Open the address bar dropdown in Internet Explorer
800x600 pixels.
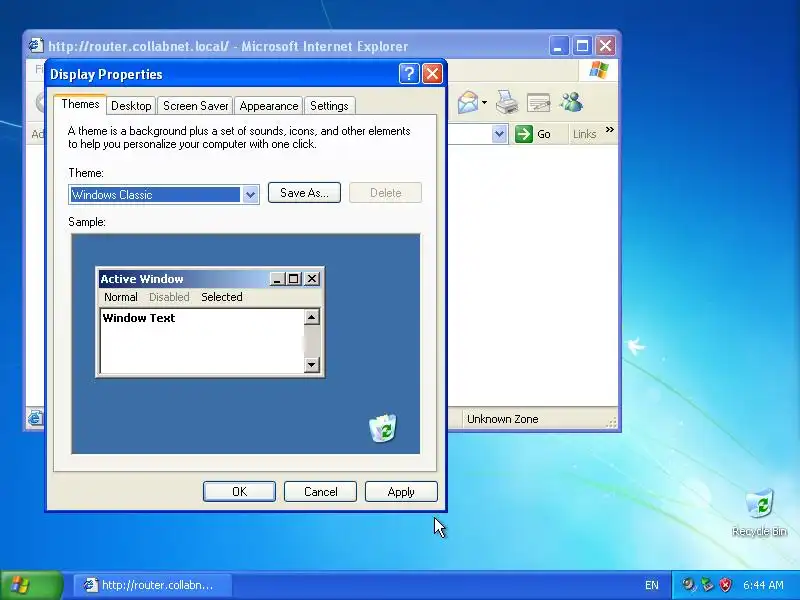[x=499, y=134]
